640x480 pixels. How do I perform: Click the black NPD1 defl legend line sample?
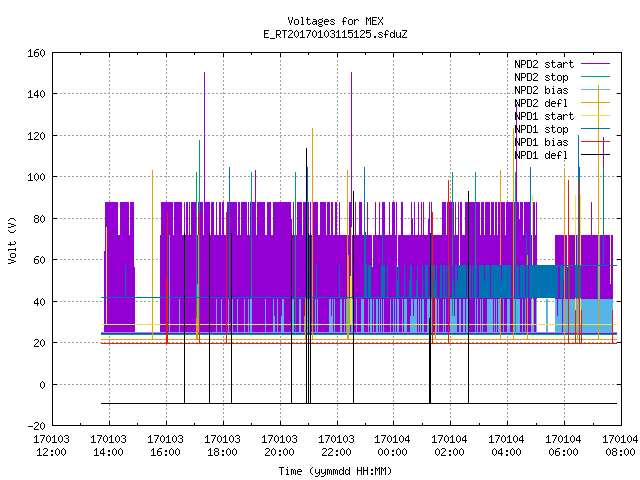(595, 155)
